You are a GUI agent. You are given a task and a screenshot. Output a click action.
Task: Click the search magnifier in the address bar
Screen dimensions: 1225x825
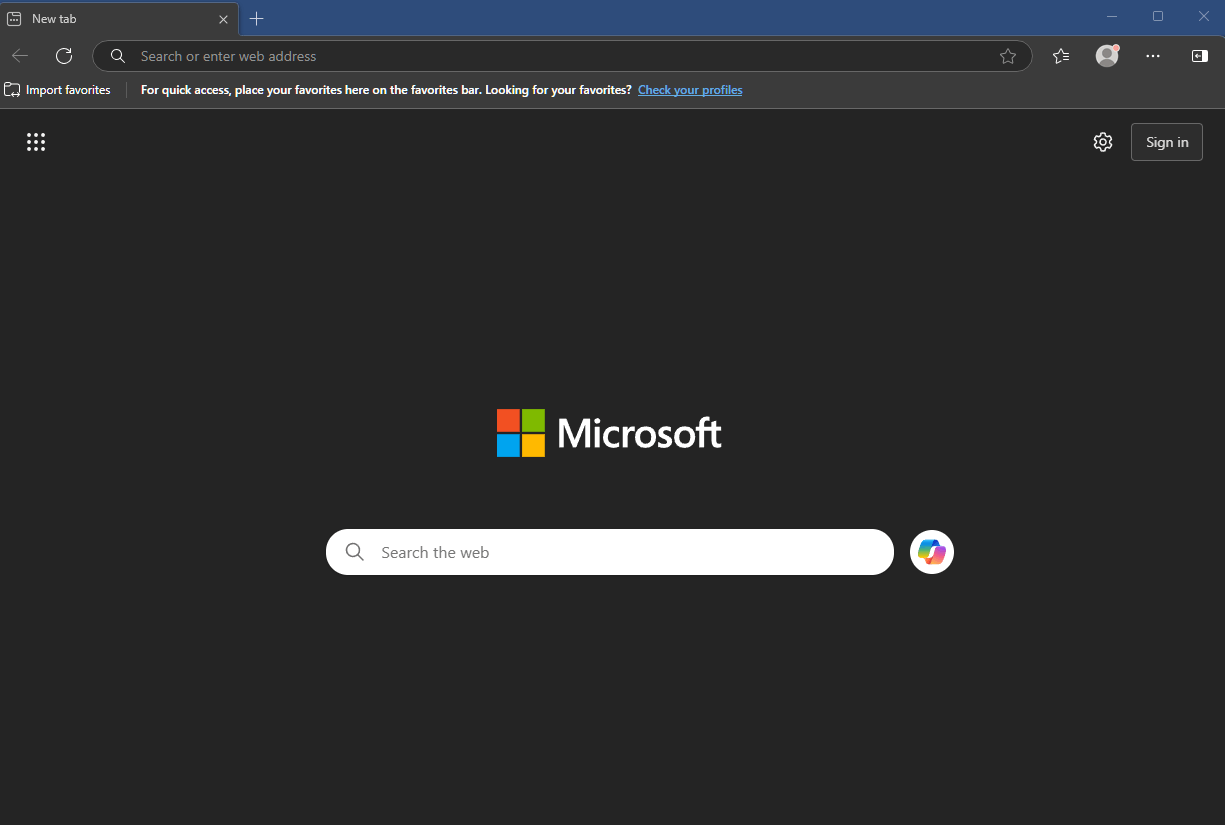[117, 56]
